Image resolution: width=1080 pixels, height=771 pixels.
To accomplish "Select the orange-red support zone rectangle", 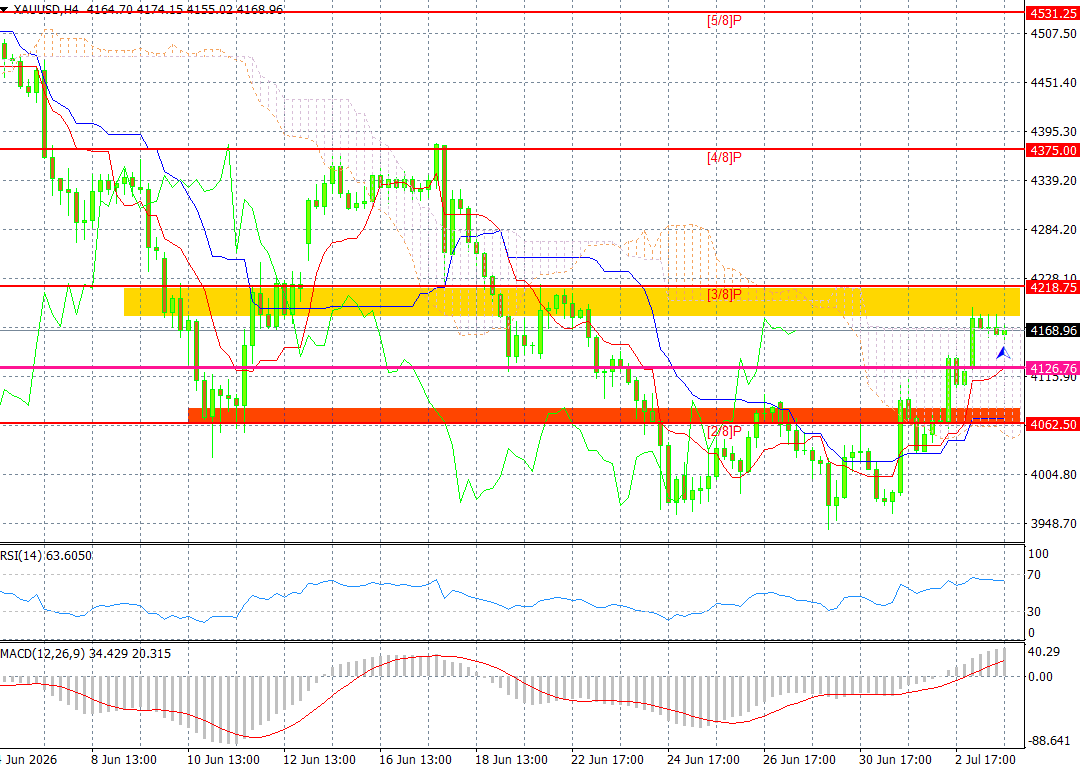I will pyautogui.click(x=604, y=415).
